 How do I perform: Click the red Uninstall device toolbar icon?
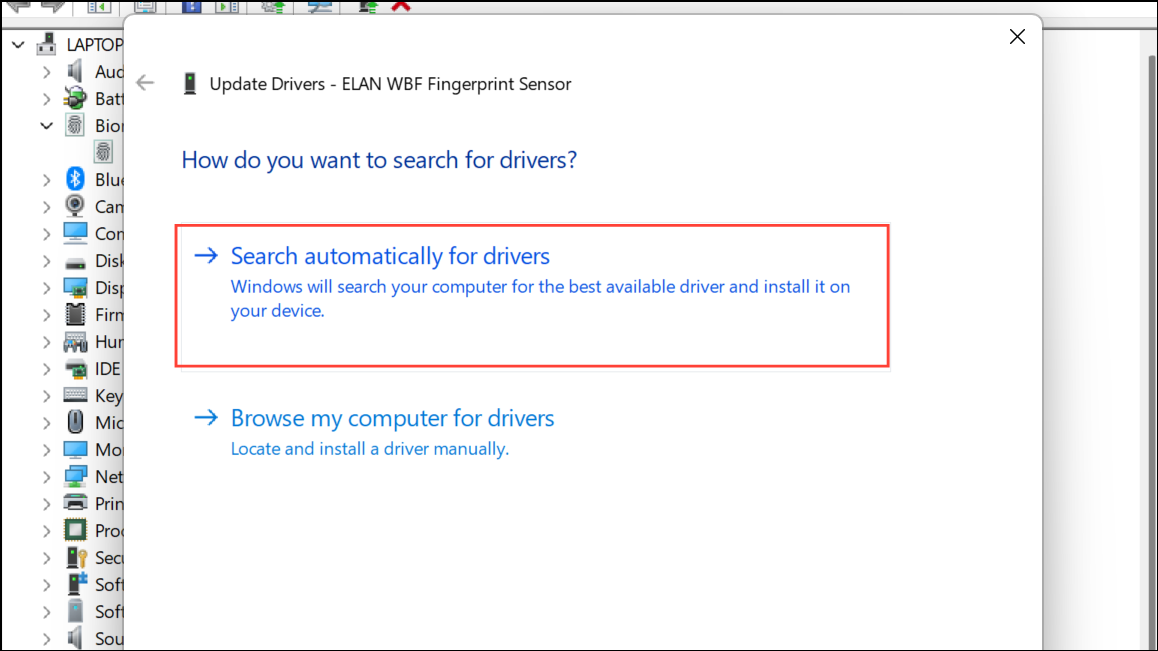400,7
